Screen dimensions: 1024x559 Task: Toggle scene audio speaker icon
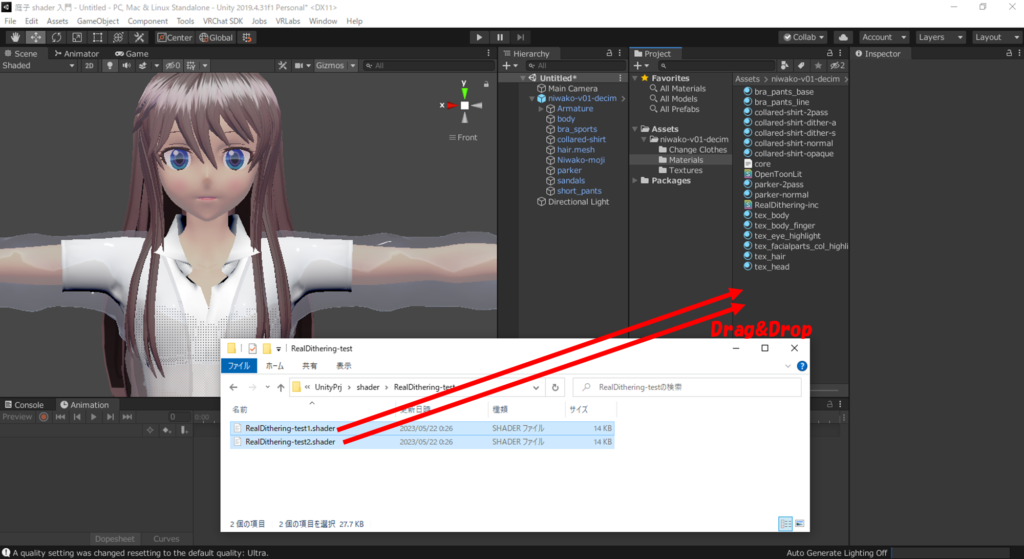(127, 65)
